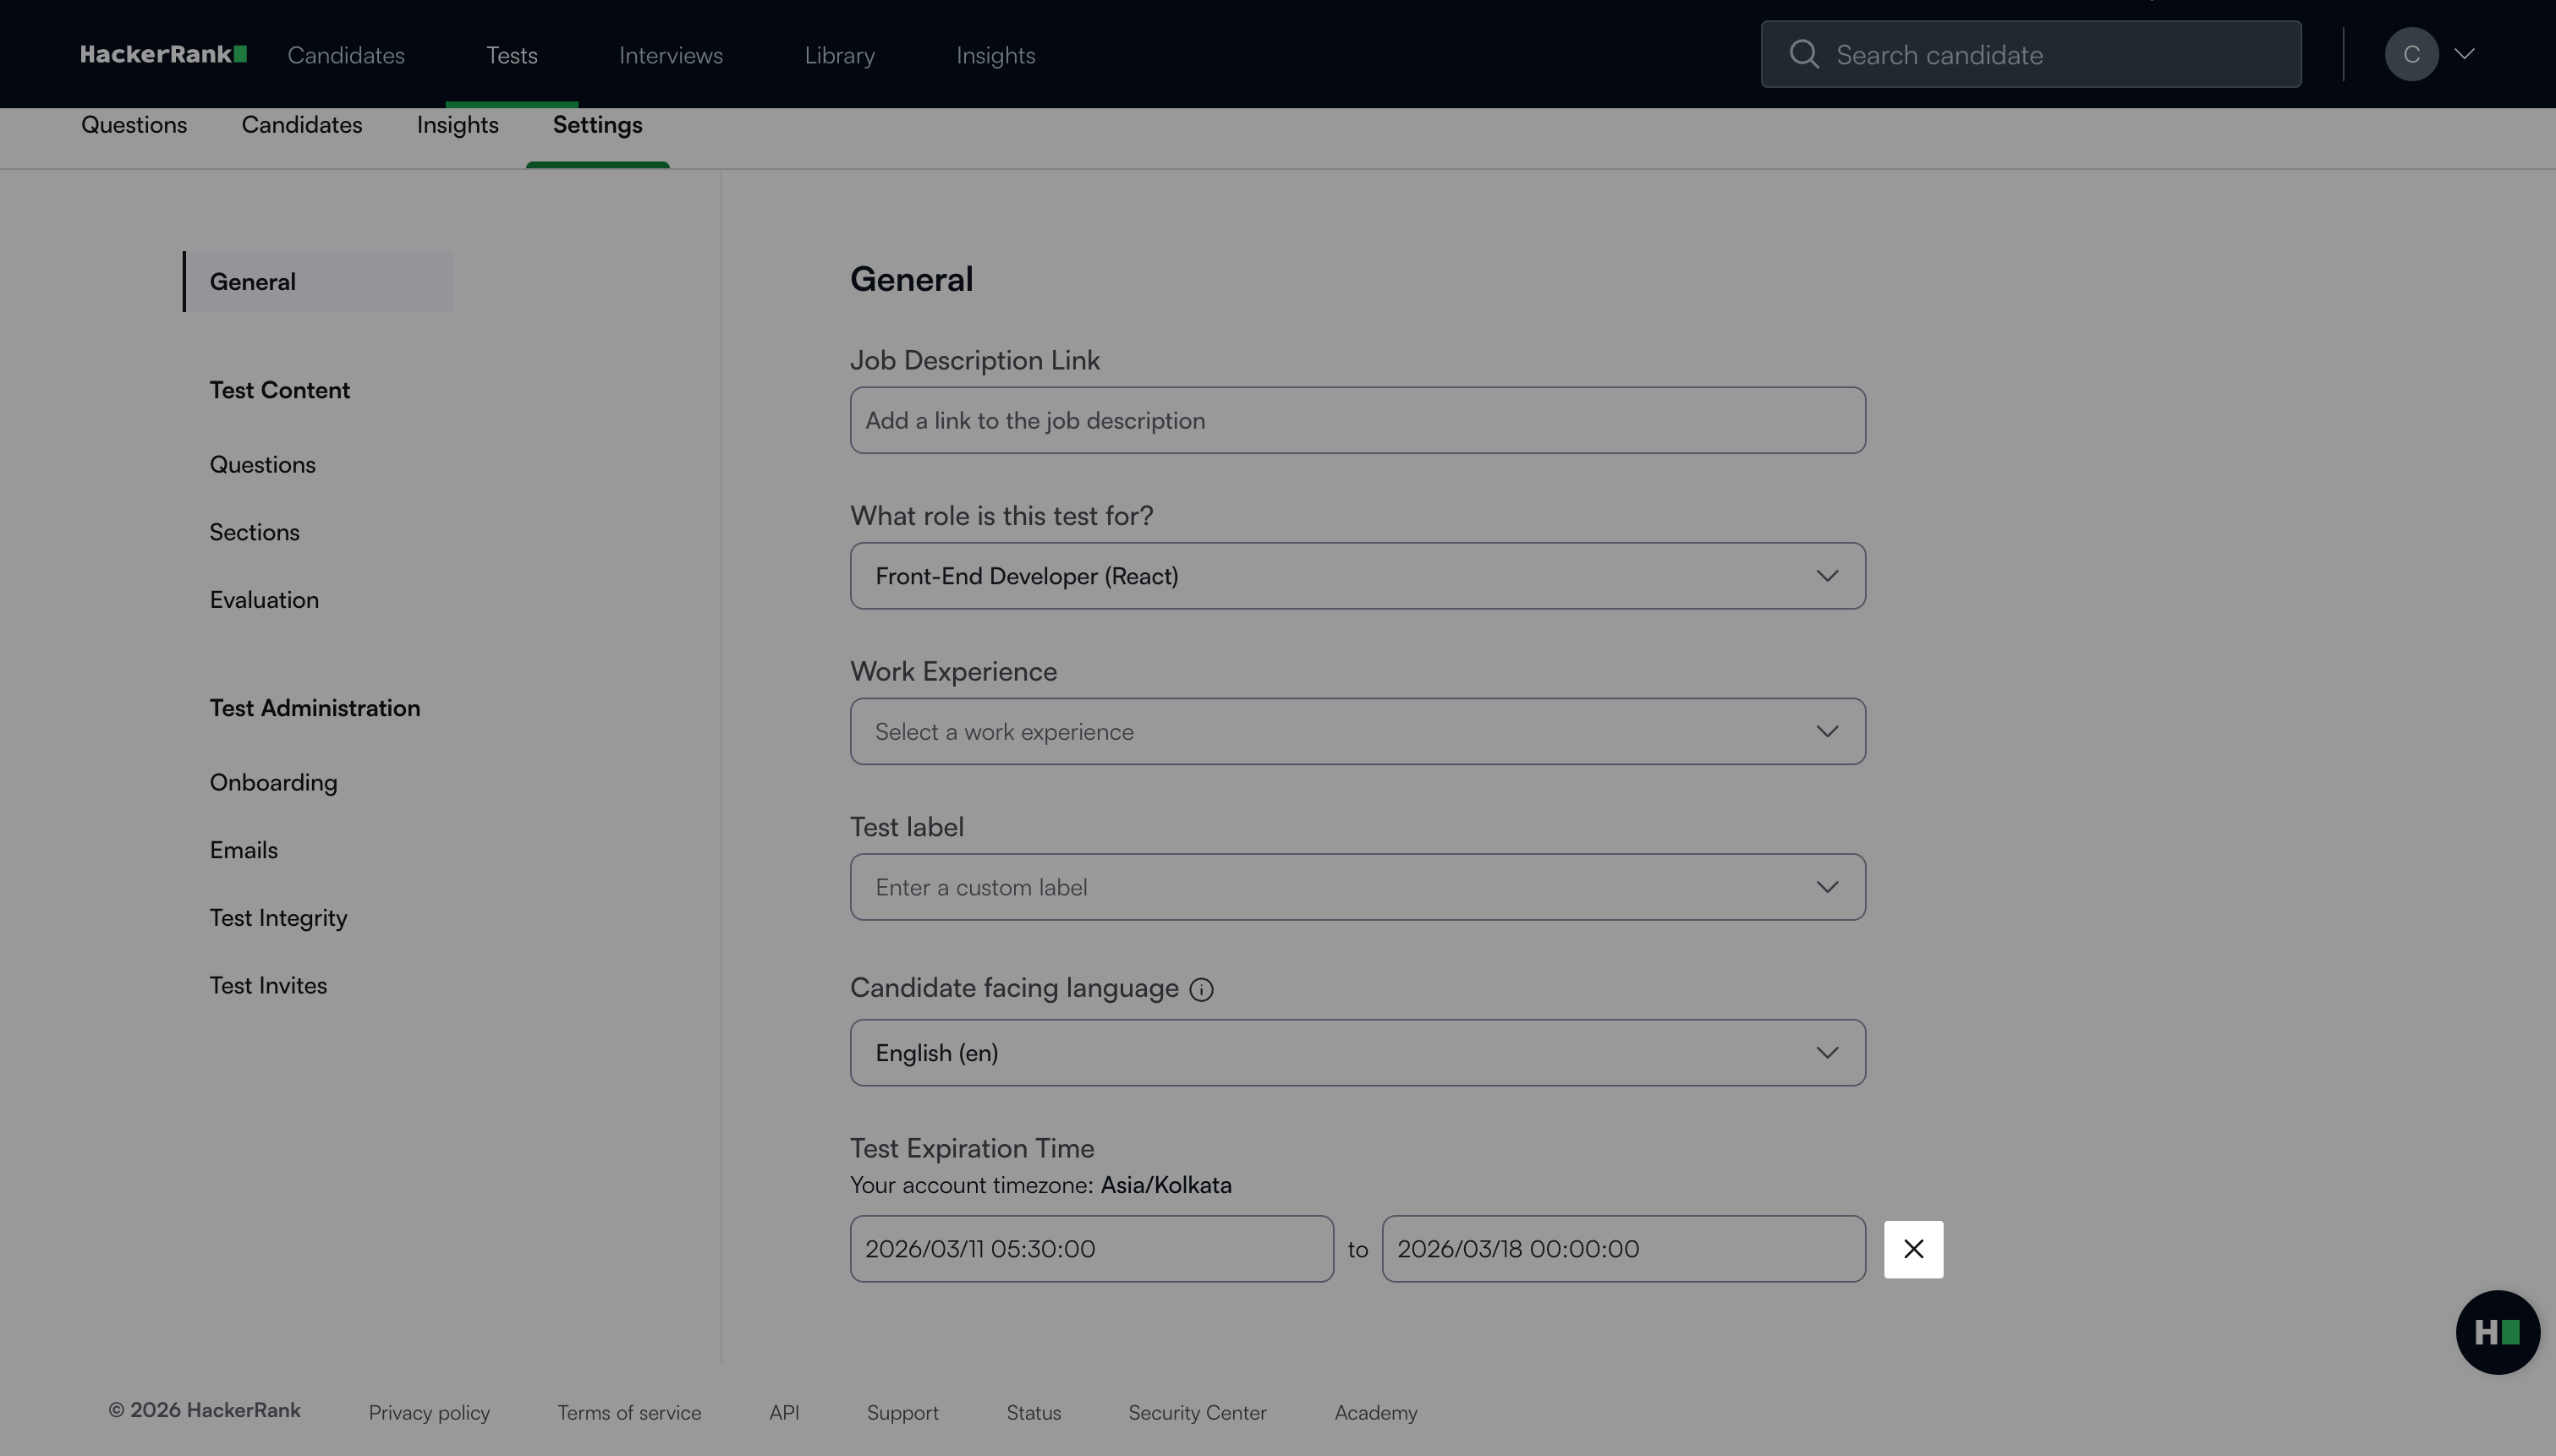Viewport: 2556px width, 1456px height.
Task: Open the role selection dropdown
Action: click(1356, 576)
